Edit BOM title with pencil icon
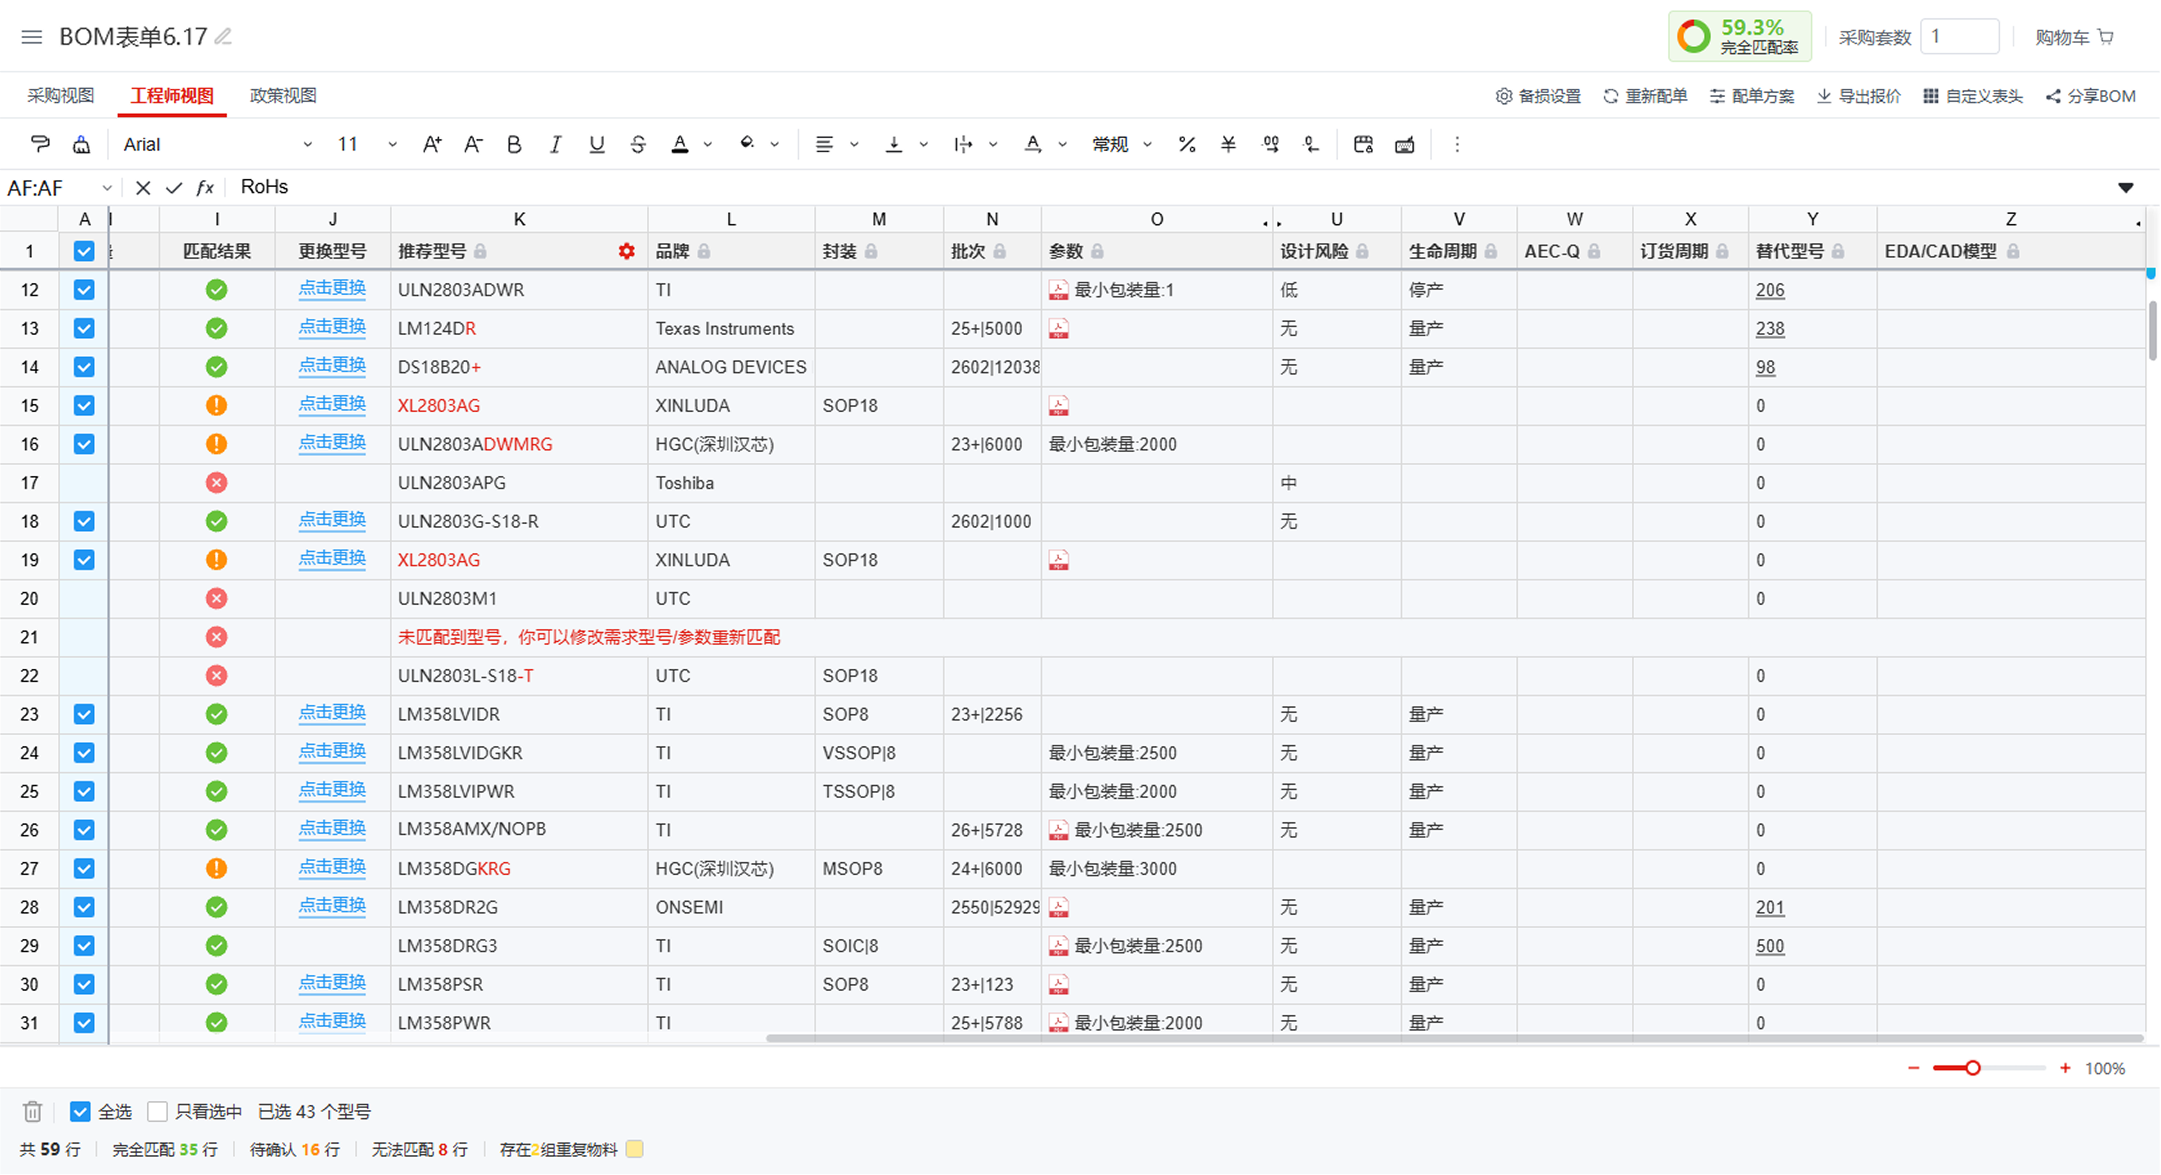 (x=224, y=37)
